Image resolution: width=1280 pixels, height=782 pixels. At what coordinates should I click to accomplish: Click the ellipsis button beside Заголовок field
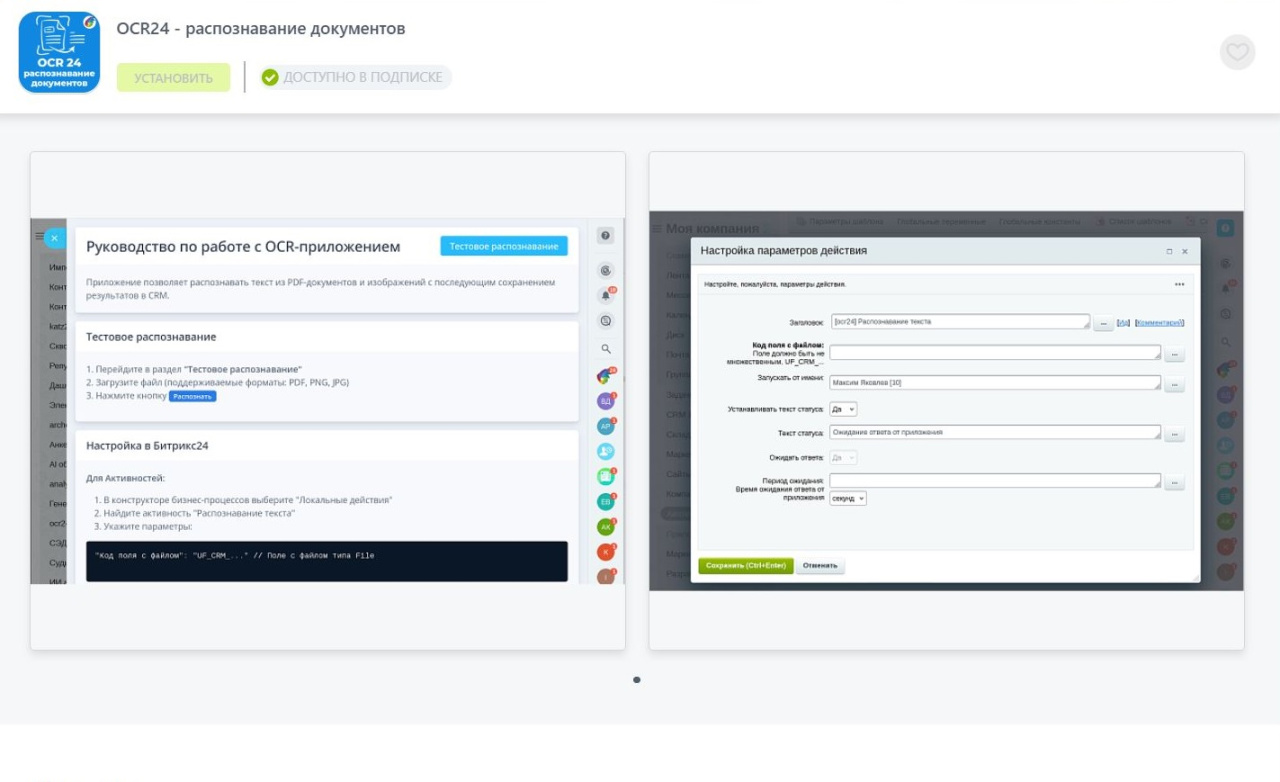(x=1103, y=323)
